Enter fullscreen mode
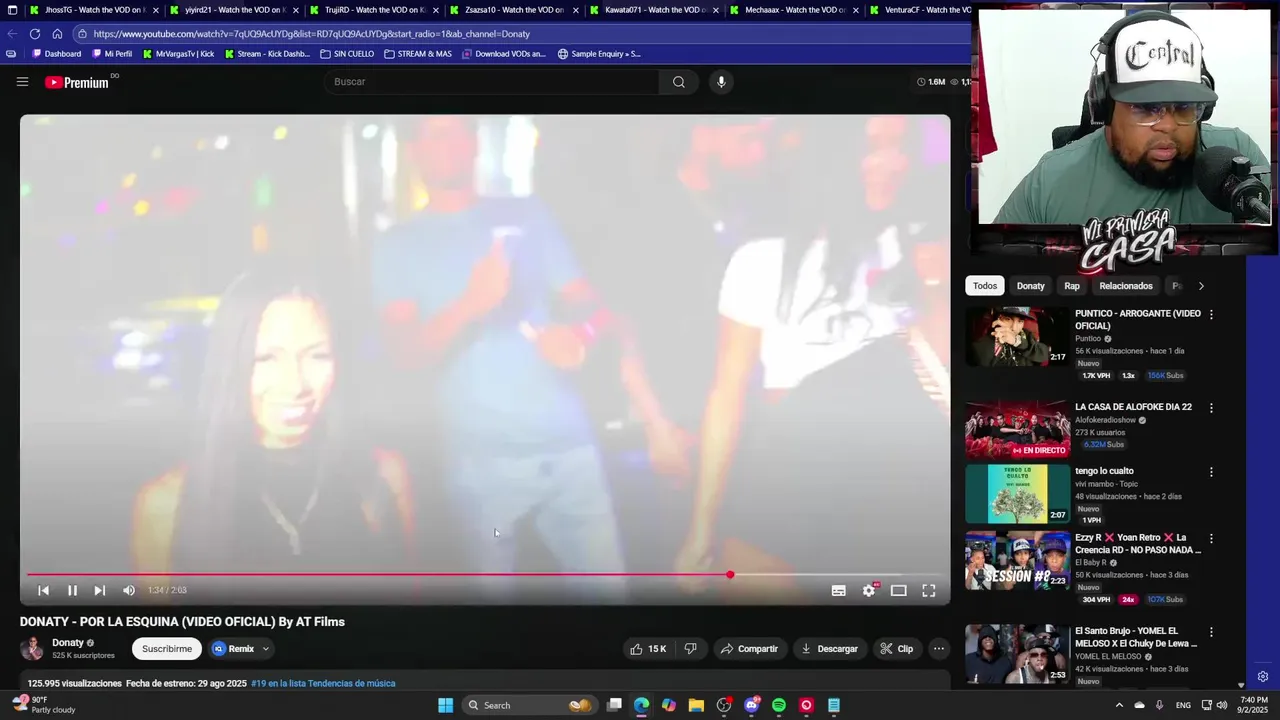Viewport: 1280px width, 720px height. (x=929, y=590)
